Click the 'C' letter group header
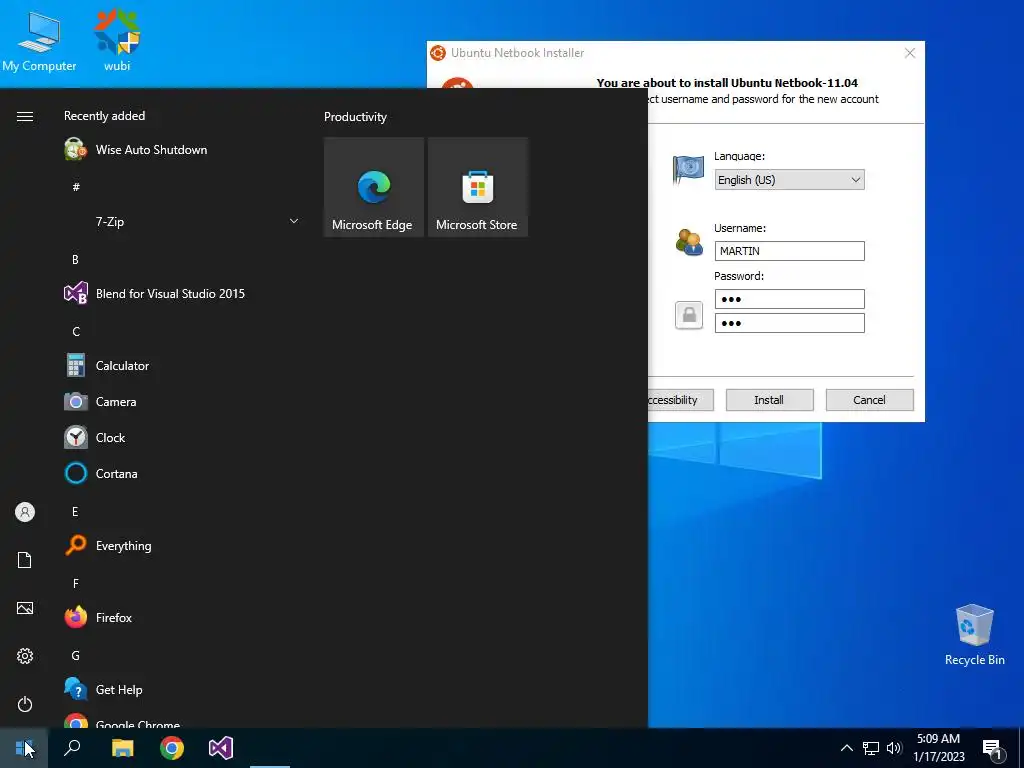 pos(76,332)
